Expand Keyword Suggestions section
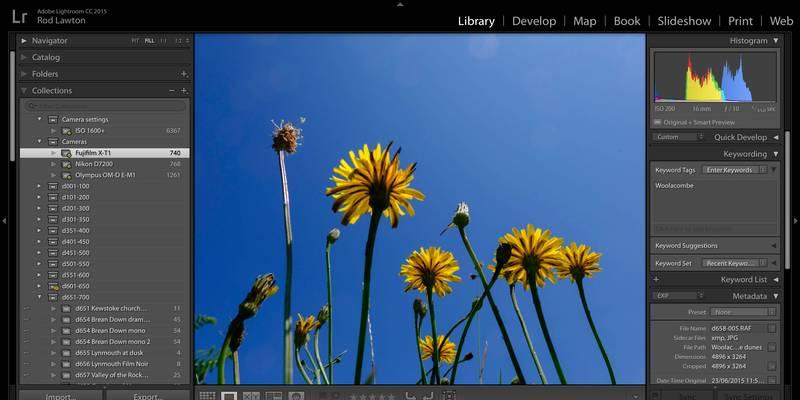This screenshot has width=800, height=400. pos(774,246)
